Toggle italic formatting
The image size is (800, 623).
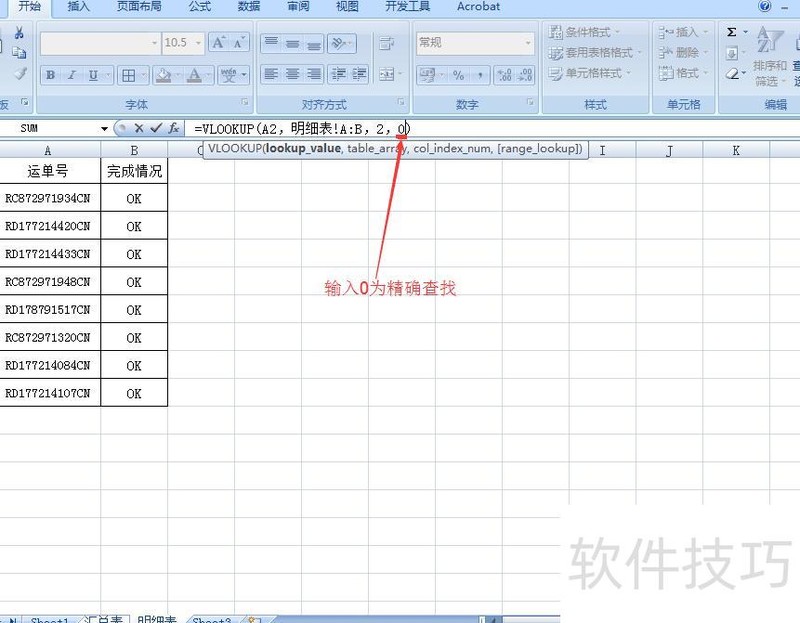[71, 75]
